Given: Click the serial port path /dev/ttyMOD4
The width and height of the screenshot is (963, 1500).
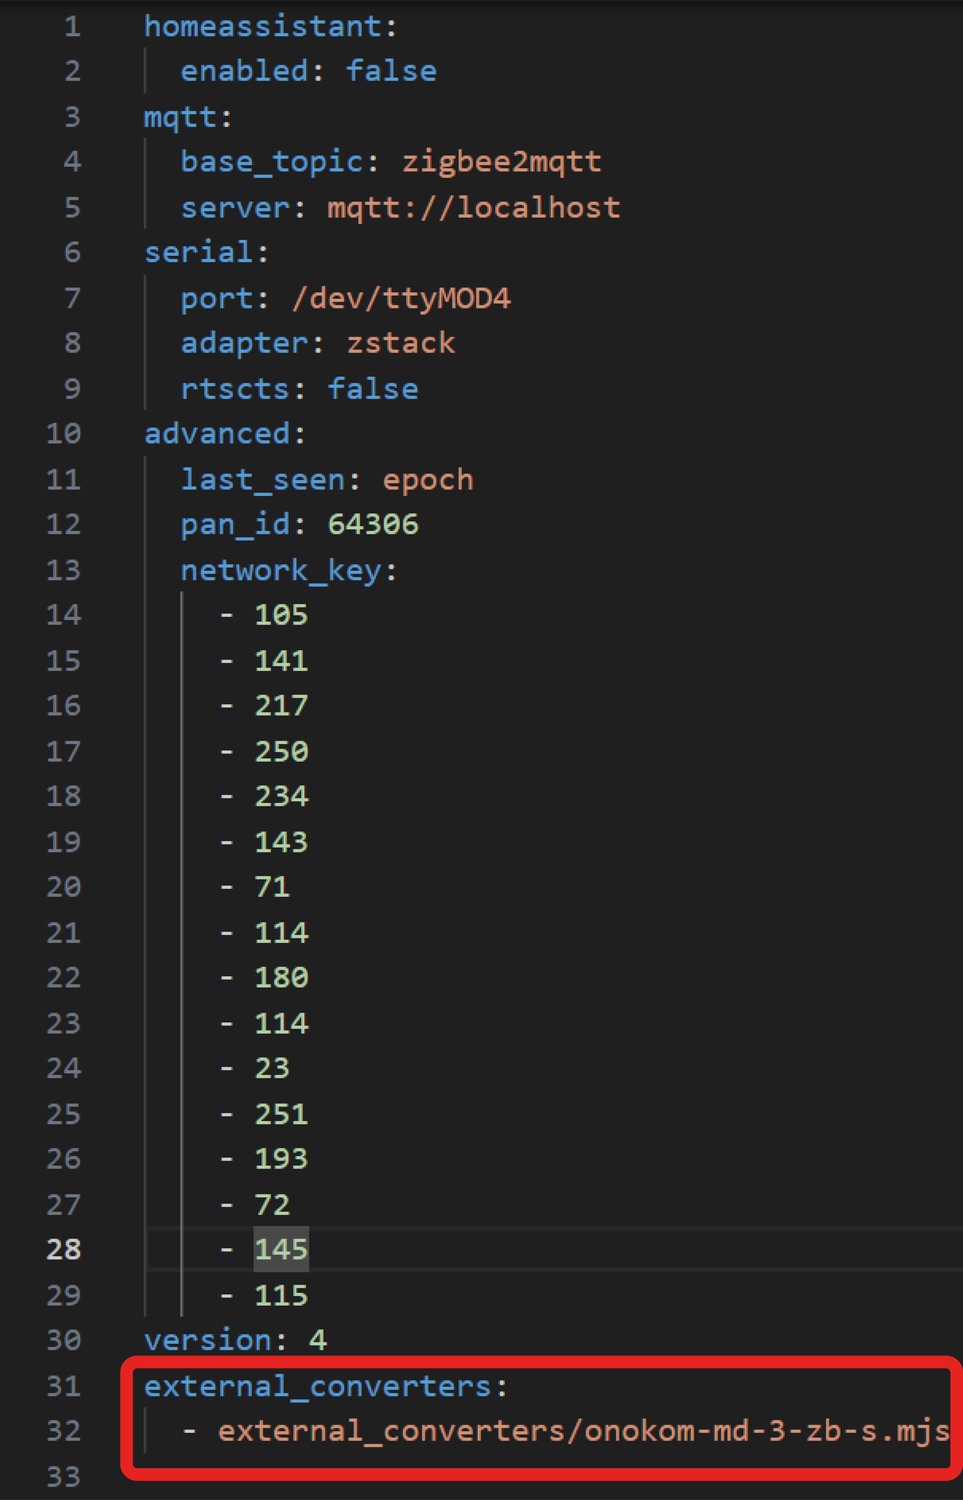Looking at the screenshot, I should [x=401, y=298].
